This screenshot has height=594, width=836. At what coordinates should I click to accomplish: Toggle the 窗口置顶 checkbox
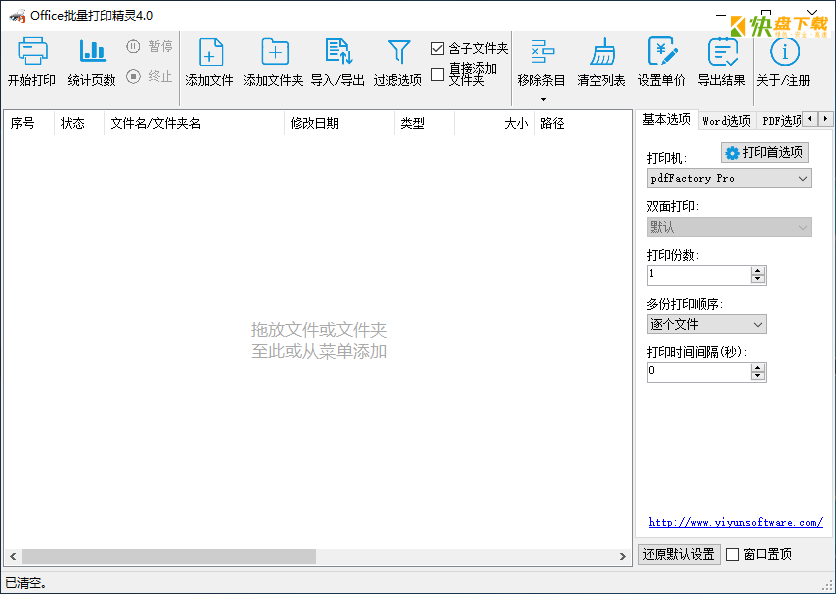733,555
